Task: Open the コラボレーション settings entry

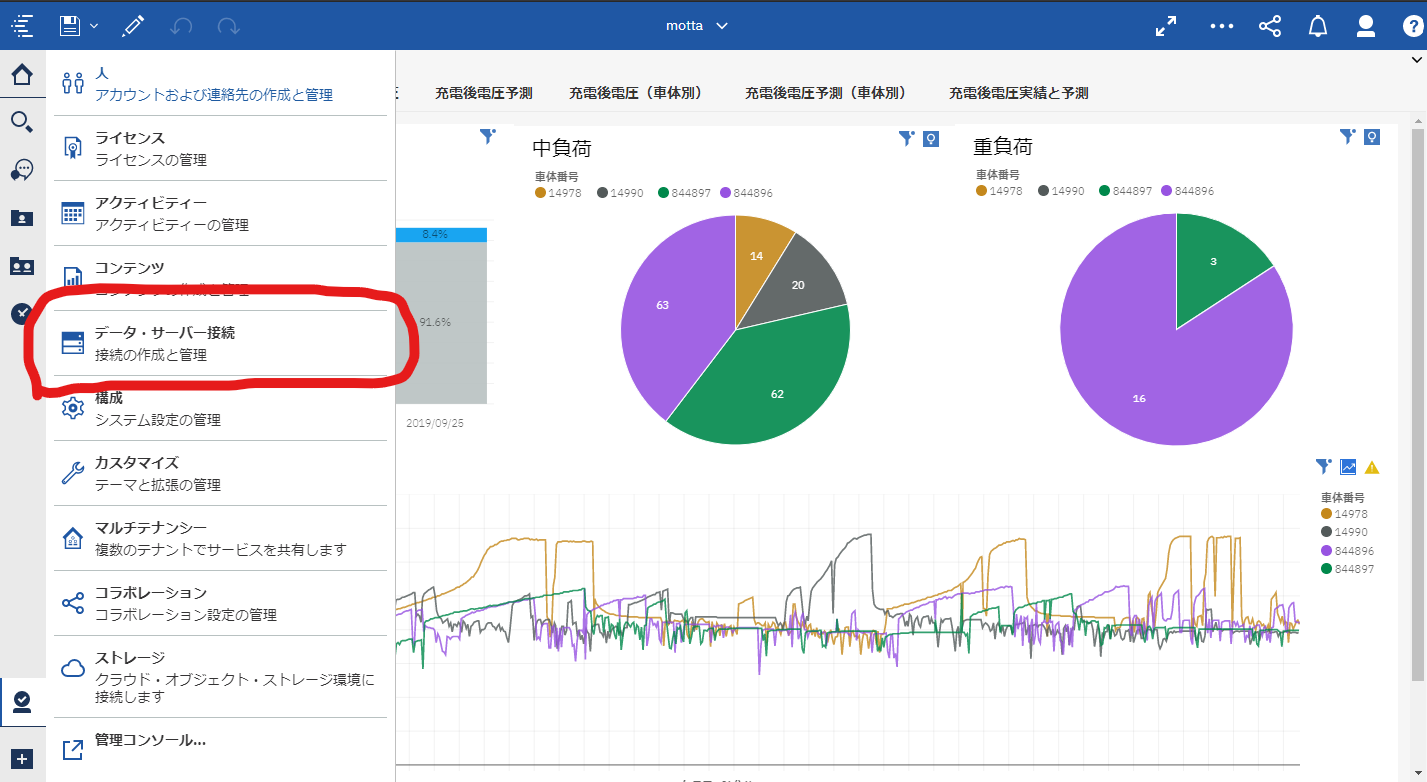Action: 220,603
